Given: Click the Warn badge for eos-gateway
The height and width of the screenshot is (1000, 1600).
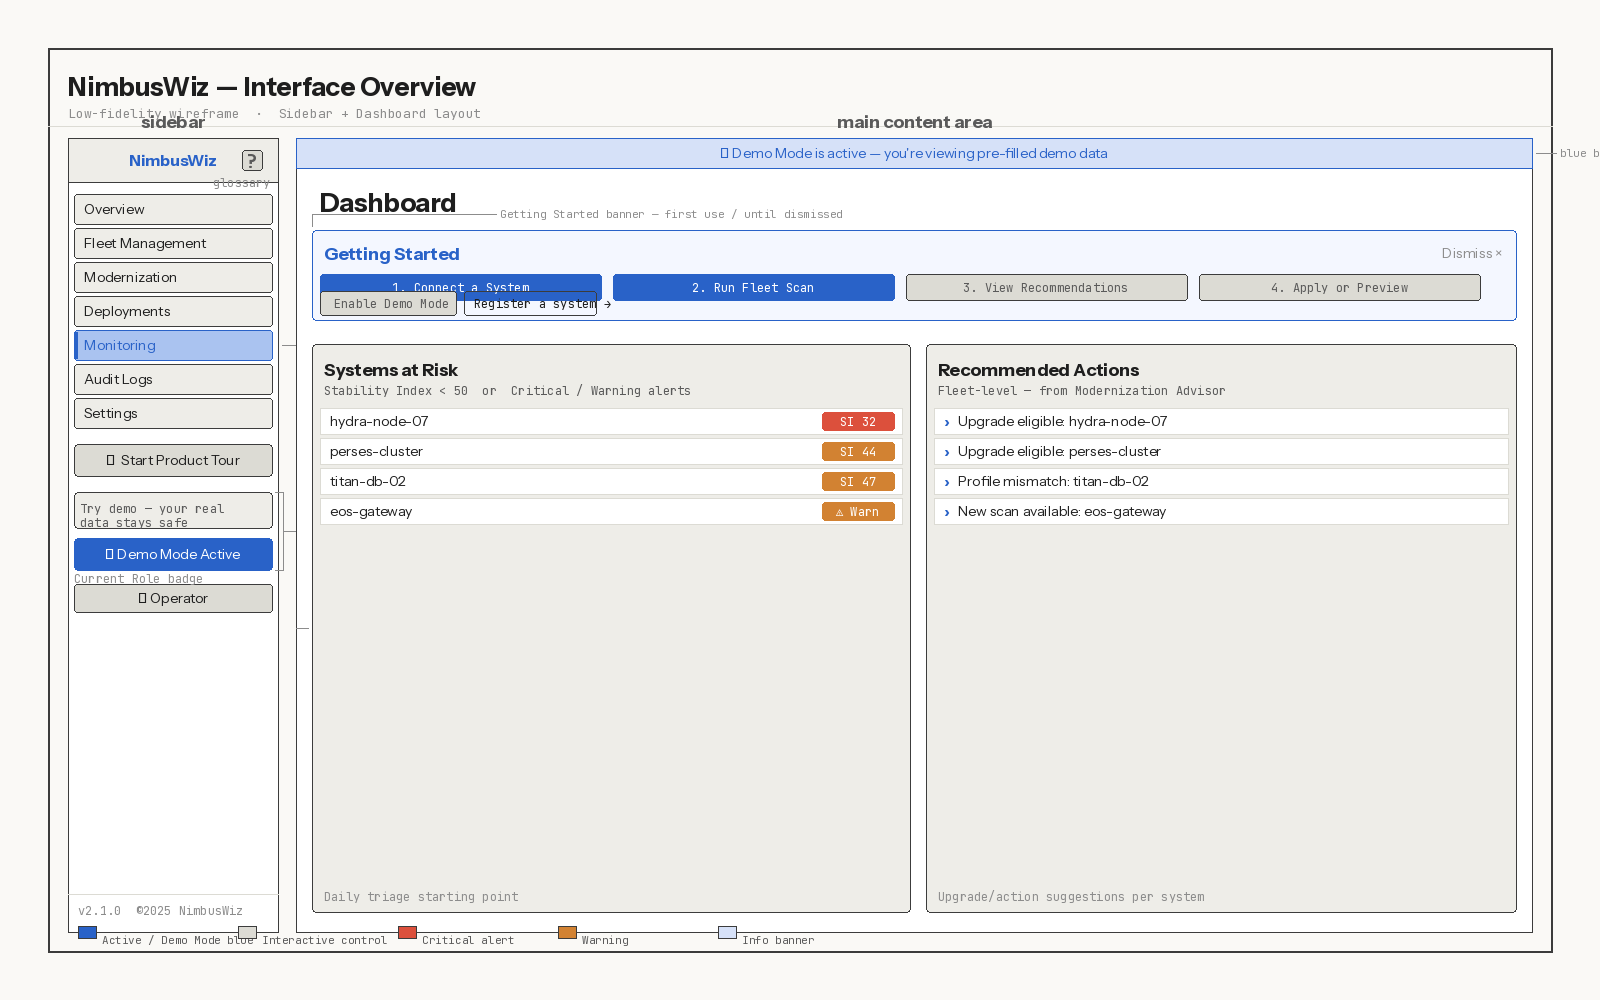Looking at the screenshot, I should point(858,512).
